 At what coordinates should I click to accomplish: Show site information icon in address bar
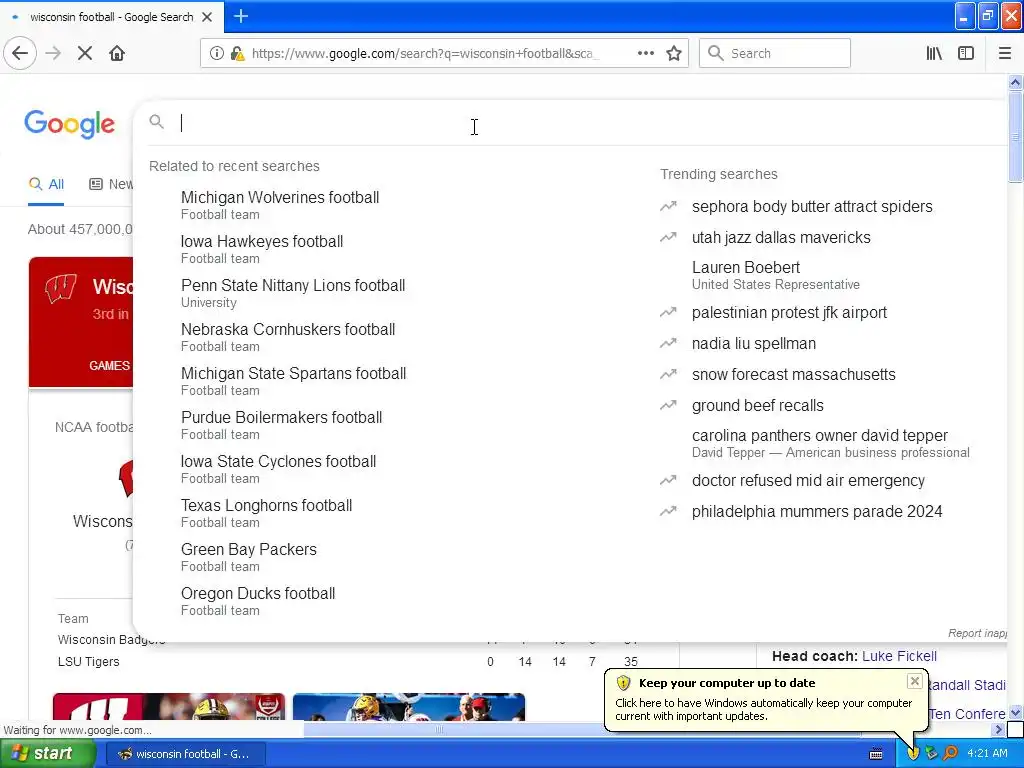(216, 54)
